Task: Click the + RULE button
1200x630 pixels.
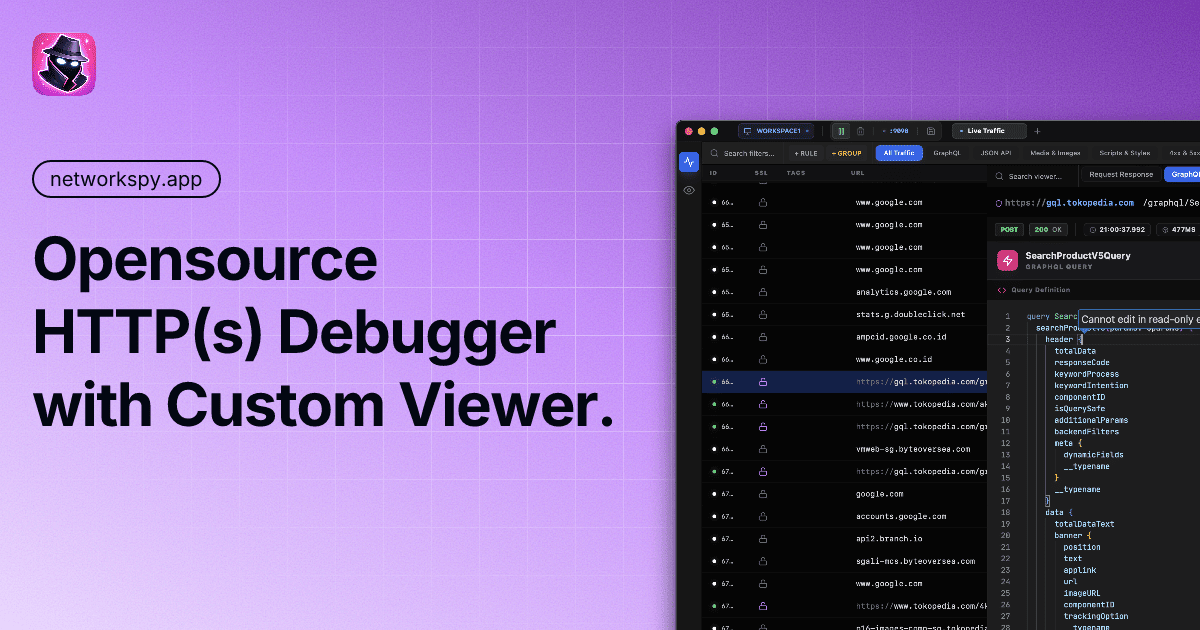Action: (806, 153)
